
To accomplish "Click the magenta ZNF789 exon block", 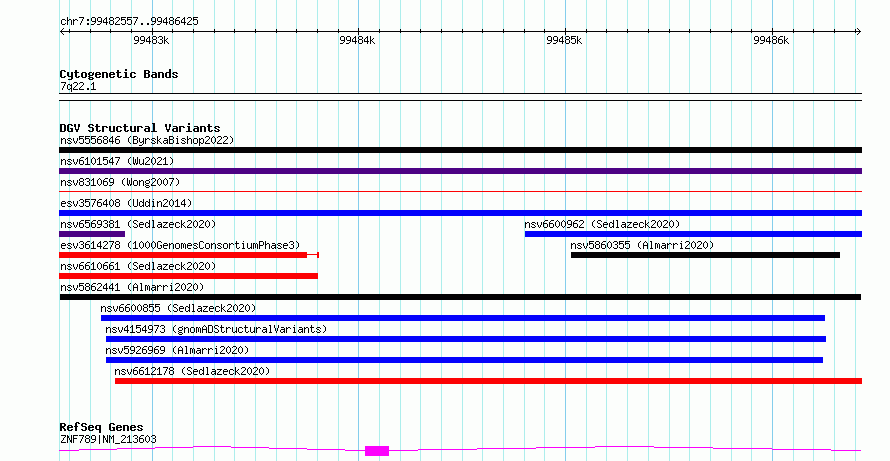I will [377, 451].
